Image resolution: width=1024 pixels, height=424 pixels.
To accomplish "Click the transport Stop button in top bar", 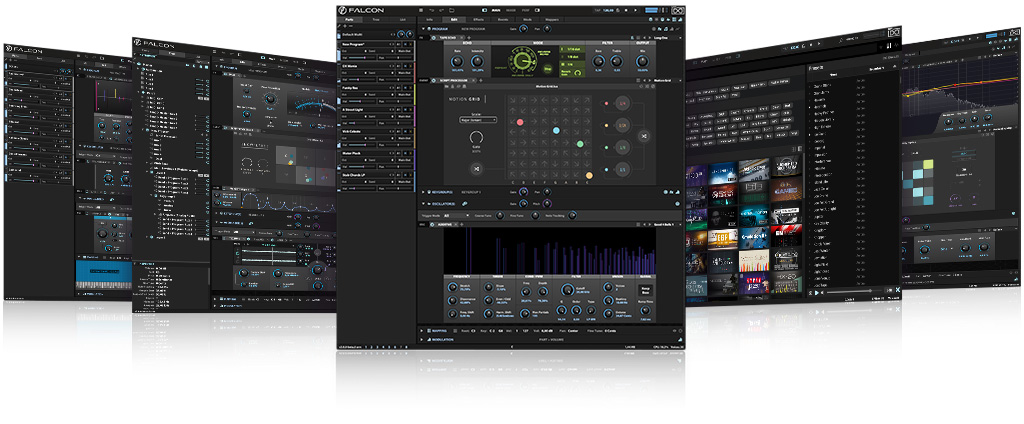I will [x=626, y=10].
